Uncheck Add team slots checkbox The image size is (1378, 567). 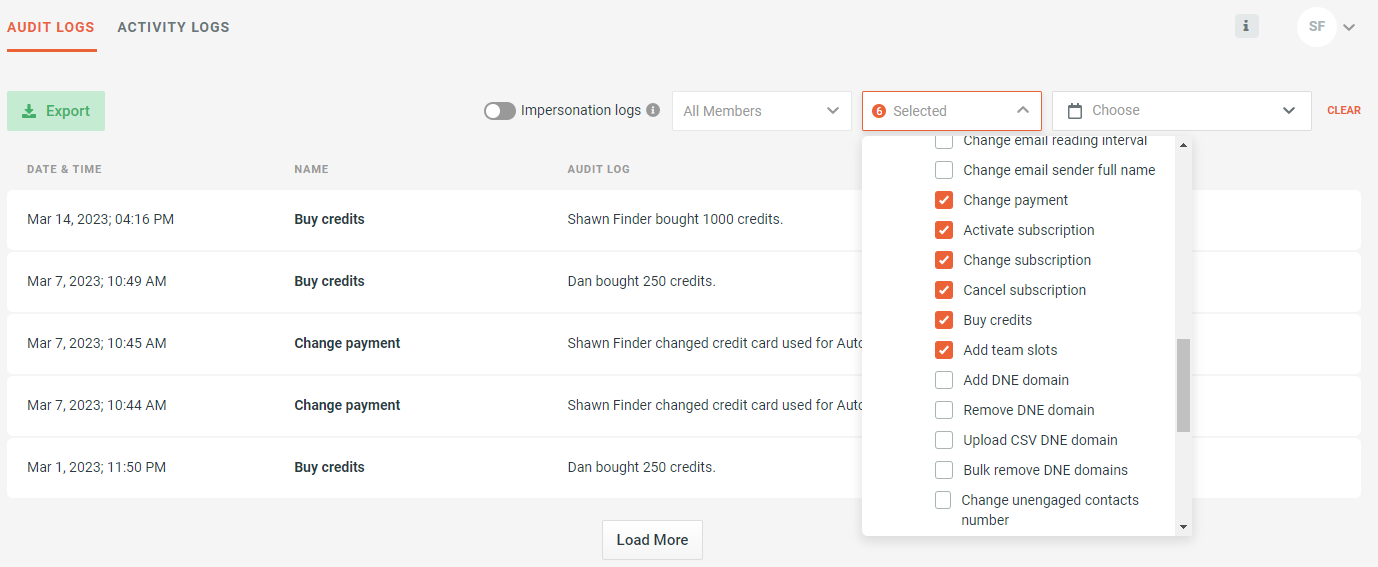[944, 350]
